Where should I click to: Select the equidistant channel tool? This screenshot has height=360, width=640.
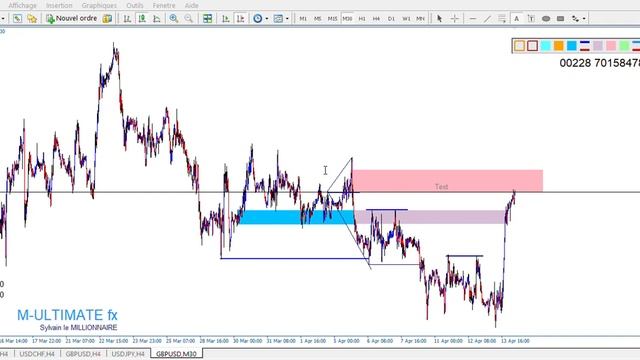[x=502, y=18]
